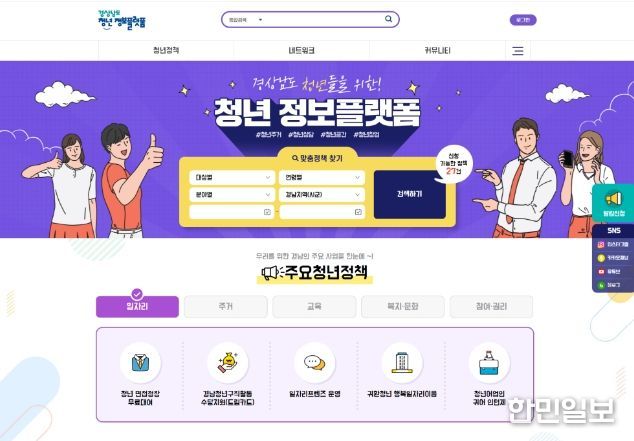634x441 pixels.
Task: Click the top search text field
Action: [323, 19]
